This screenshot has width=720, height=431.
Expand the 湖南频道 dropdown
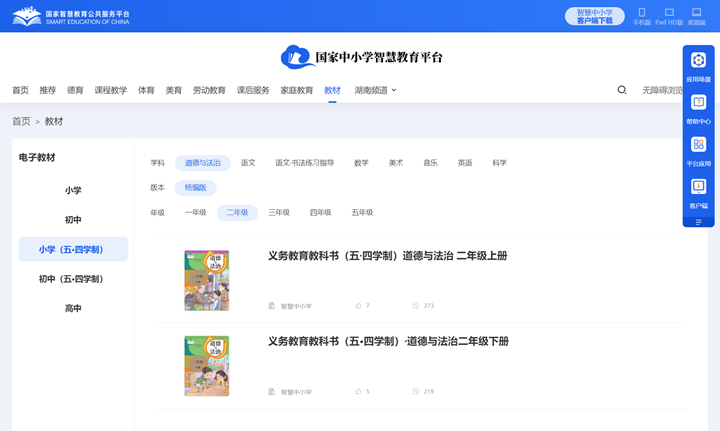pos(375,90)
